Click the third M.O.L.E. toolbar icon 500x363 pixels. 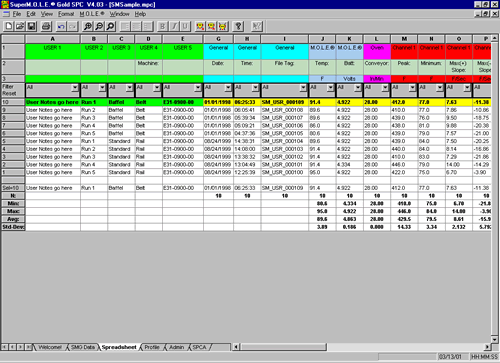coord(223,26)
